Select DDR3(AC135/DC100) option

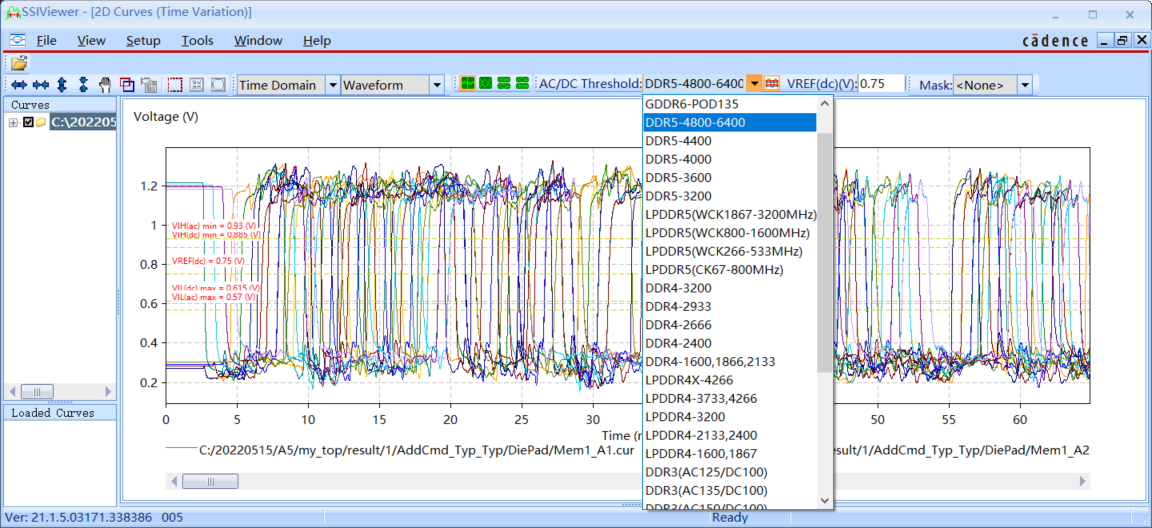730,490
